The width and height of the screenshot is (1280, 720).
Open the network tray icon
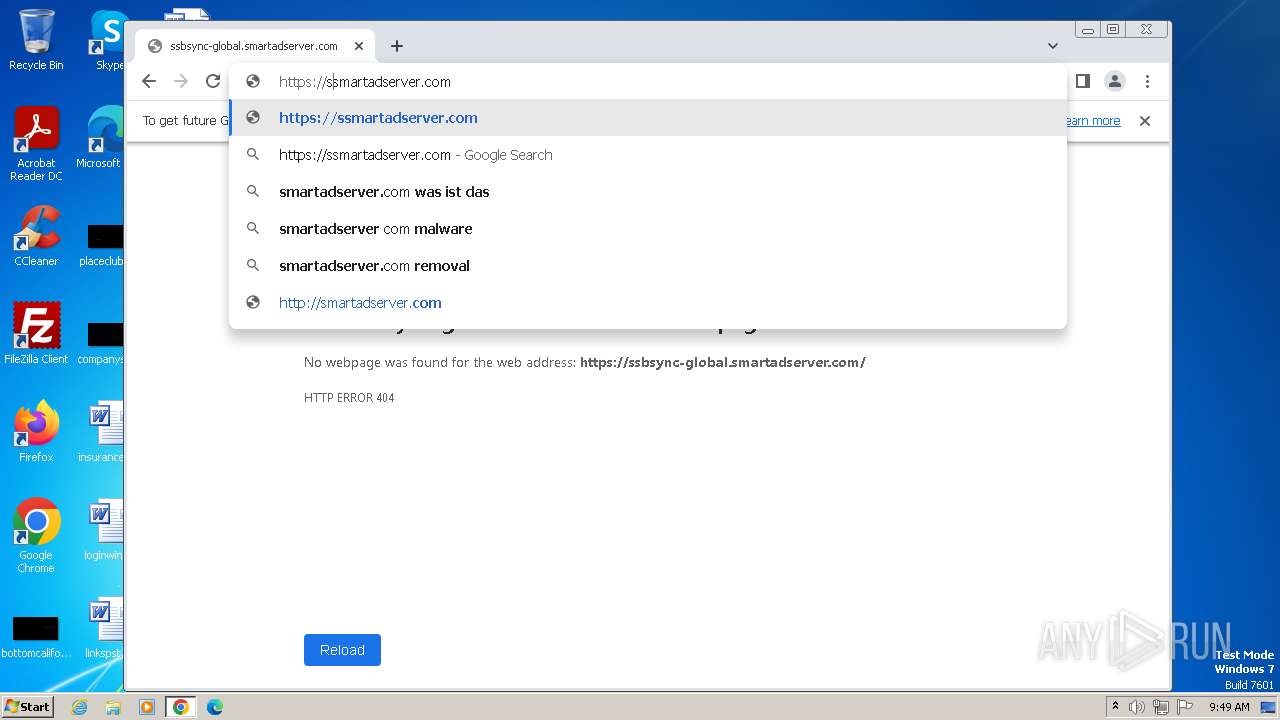click(x=1160, y=707)
